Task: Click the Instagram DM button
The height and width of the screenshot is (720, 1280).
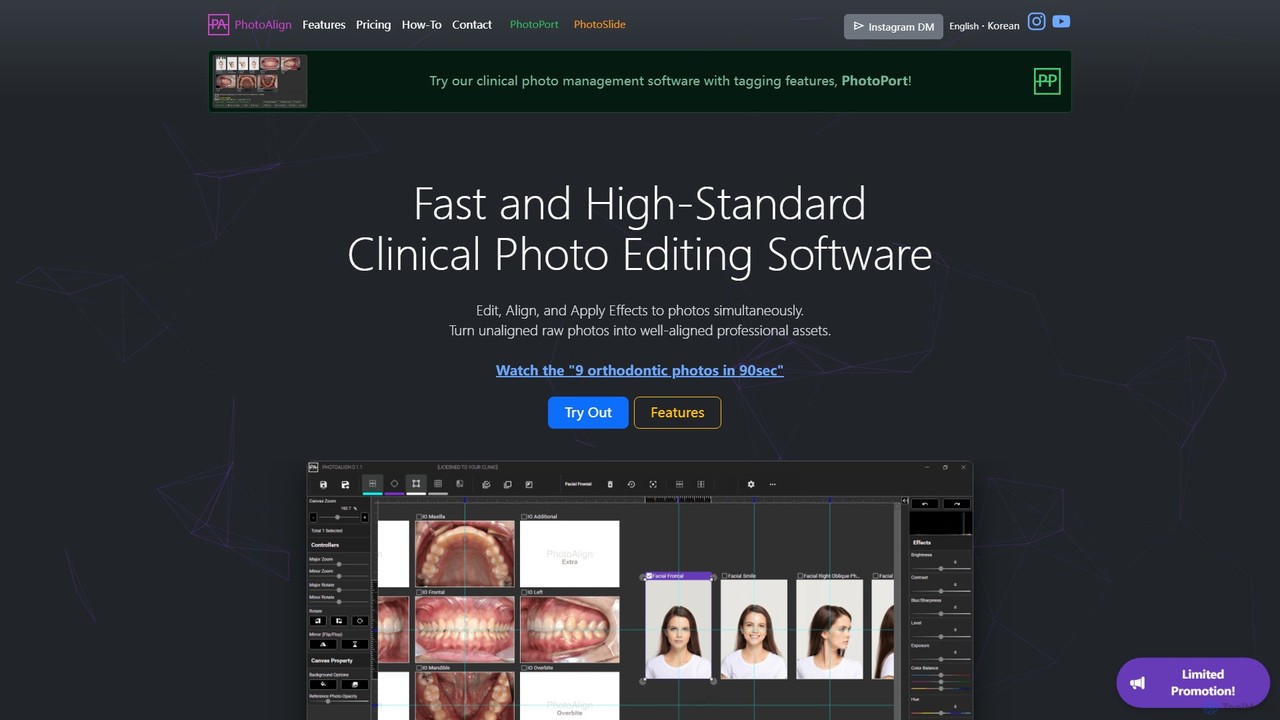Action: pos(893,26)
